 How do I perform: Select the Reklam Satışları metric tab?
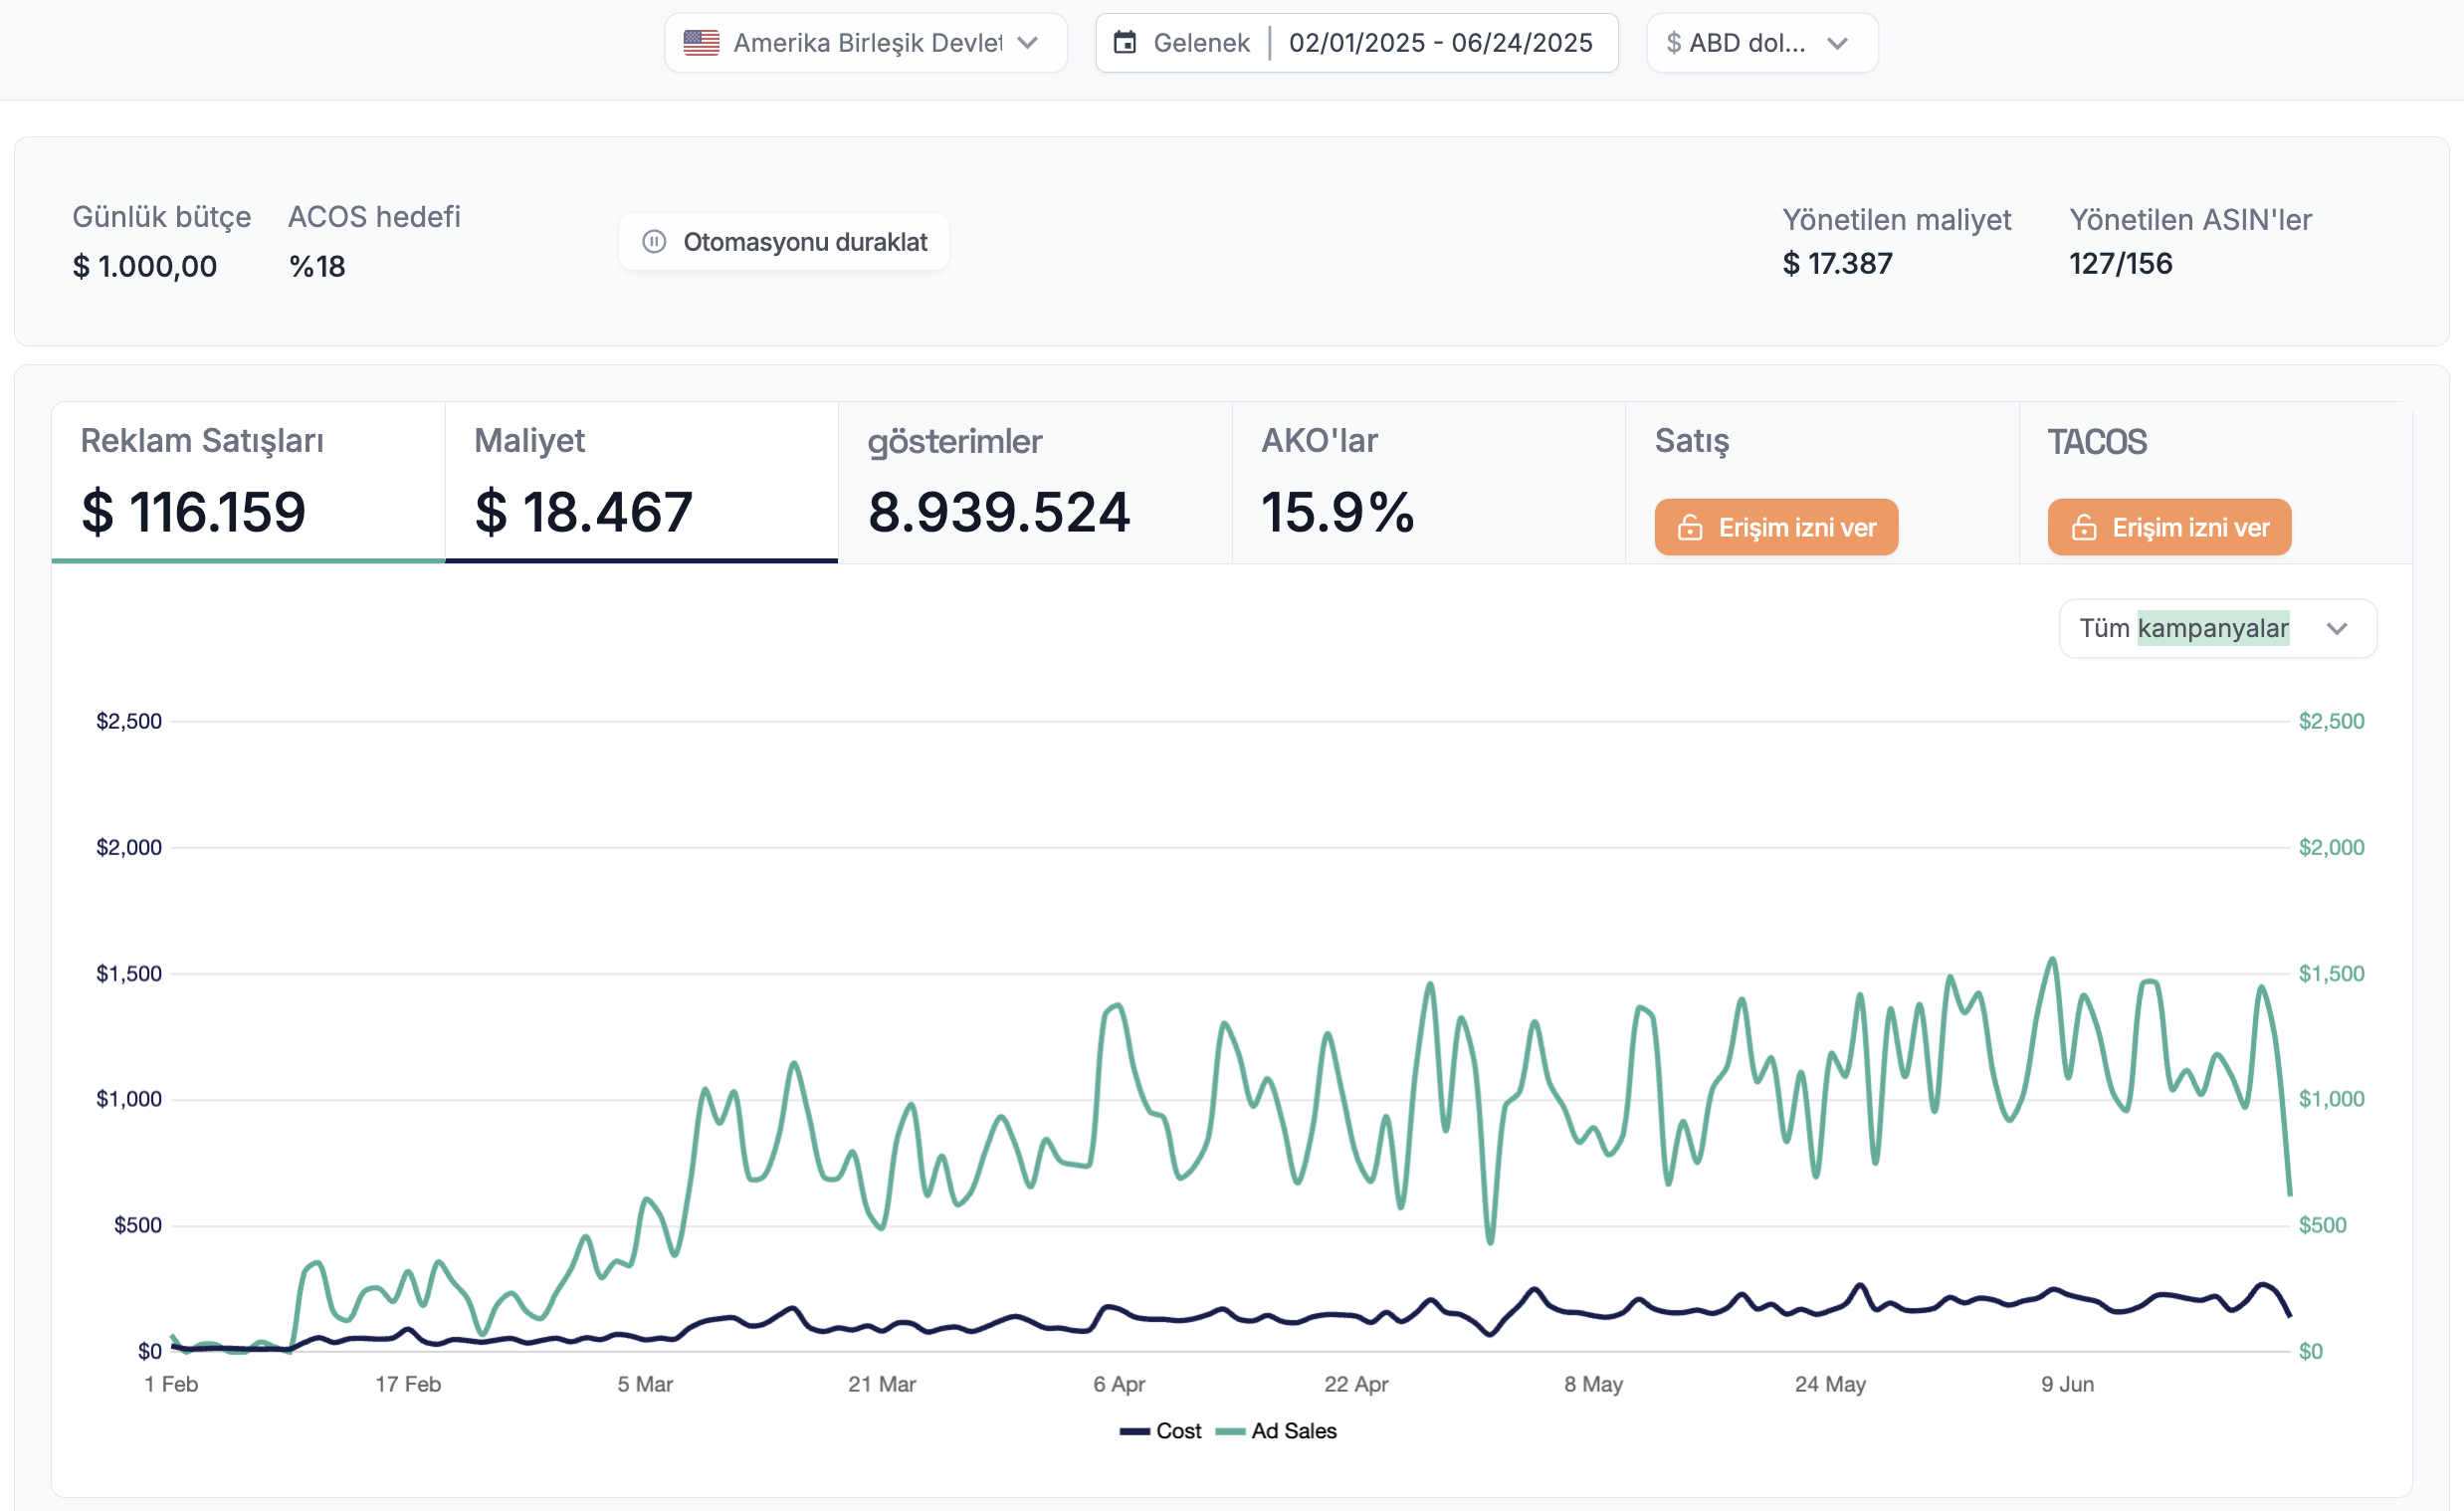tap(247, 482)
